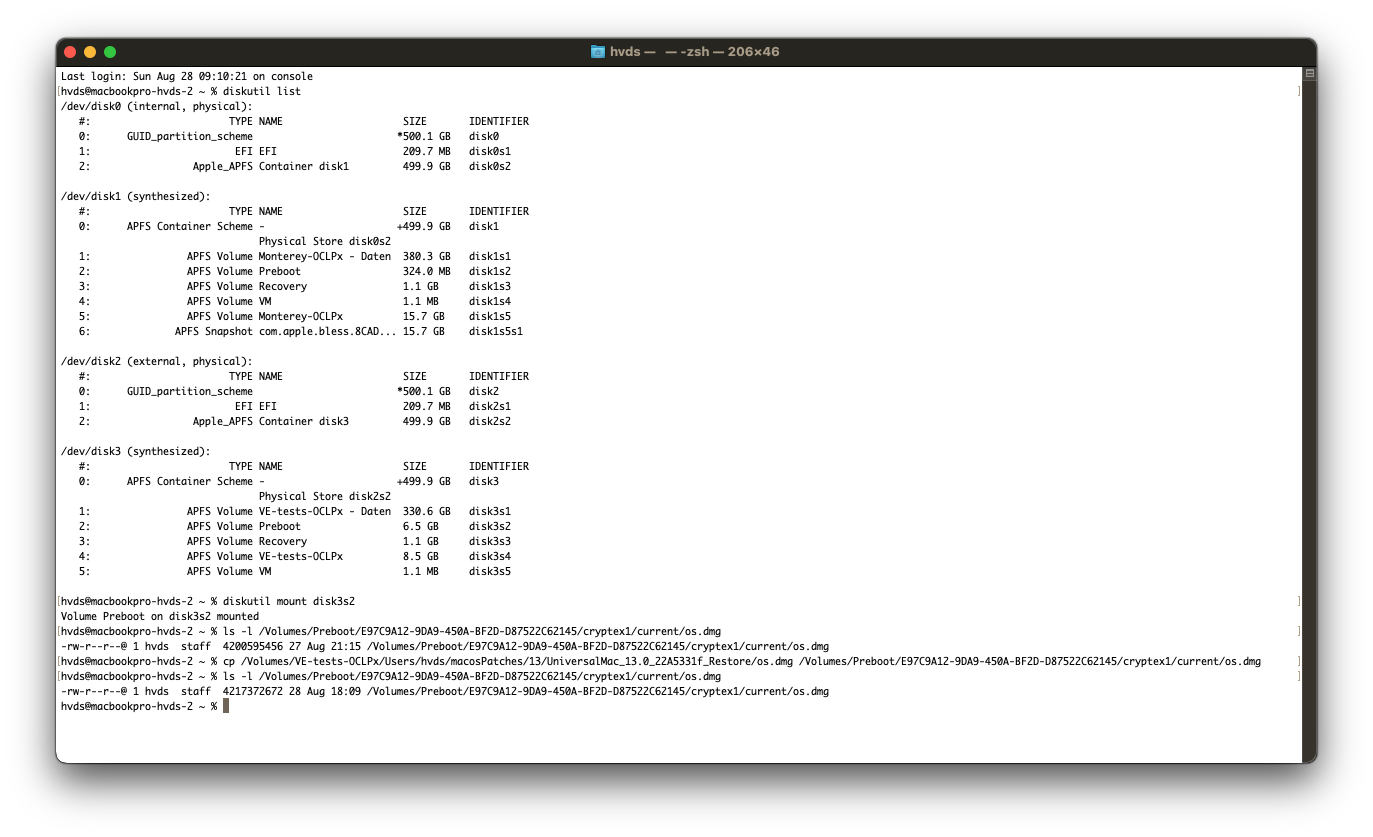Zoom the Terminal window with the green button

[x=110, y=52]
